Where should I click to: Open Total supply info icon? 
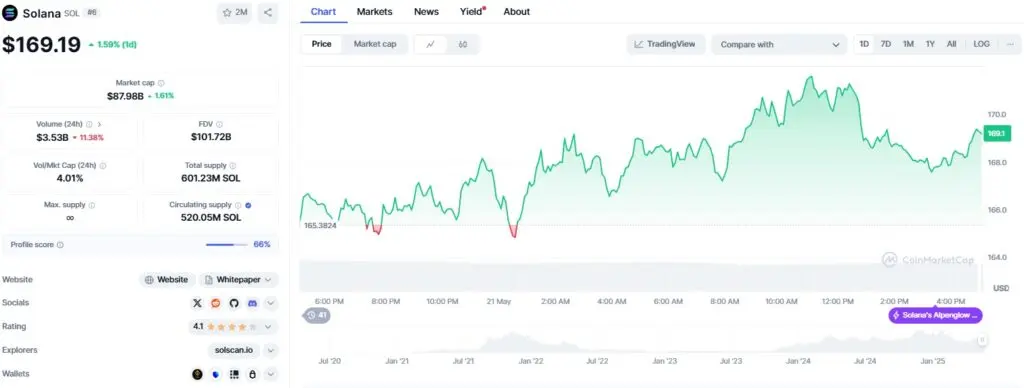232,166
